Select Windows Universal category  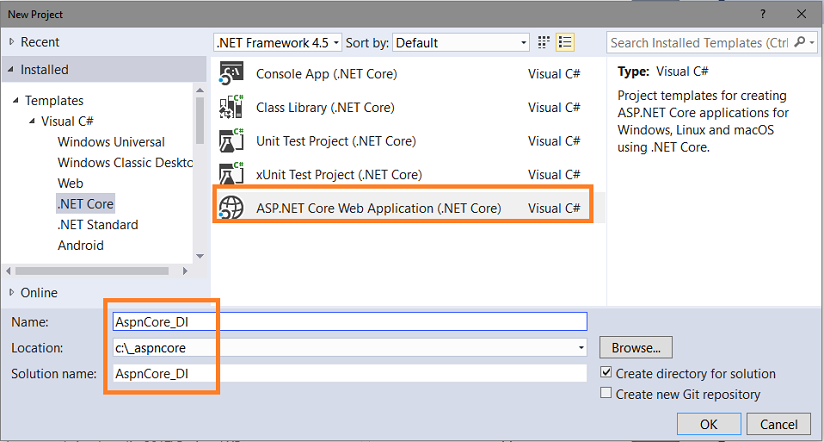point(111,142)
